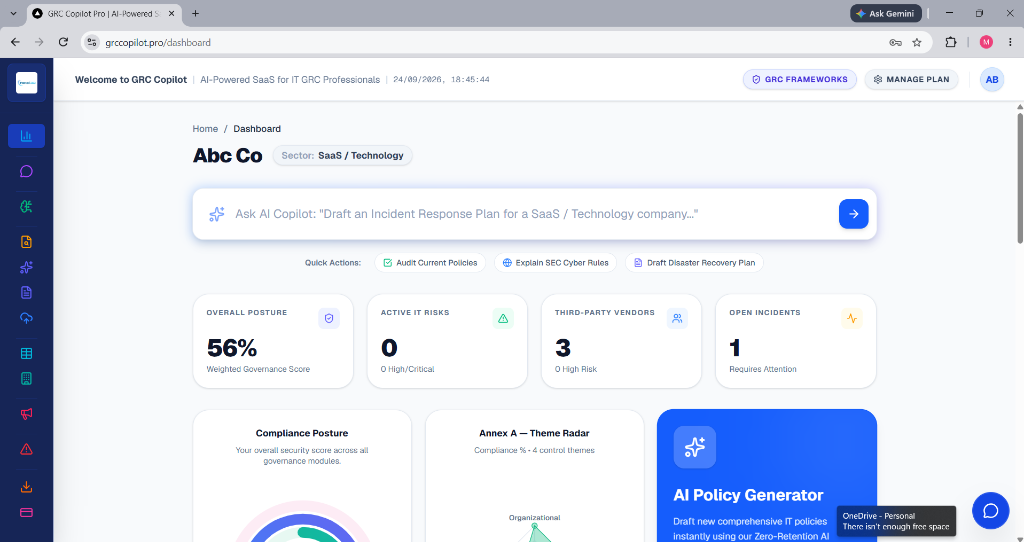
Task: Click the Ask Gemini button in Chrome
Action: point(886,13)
